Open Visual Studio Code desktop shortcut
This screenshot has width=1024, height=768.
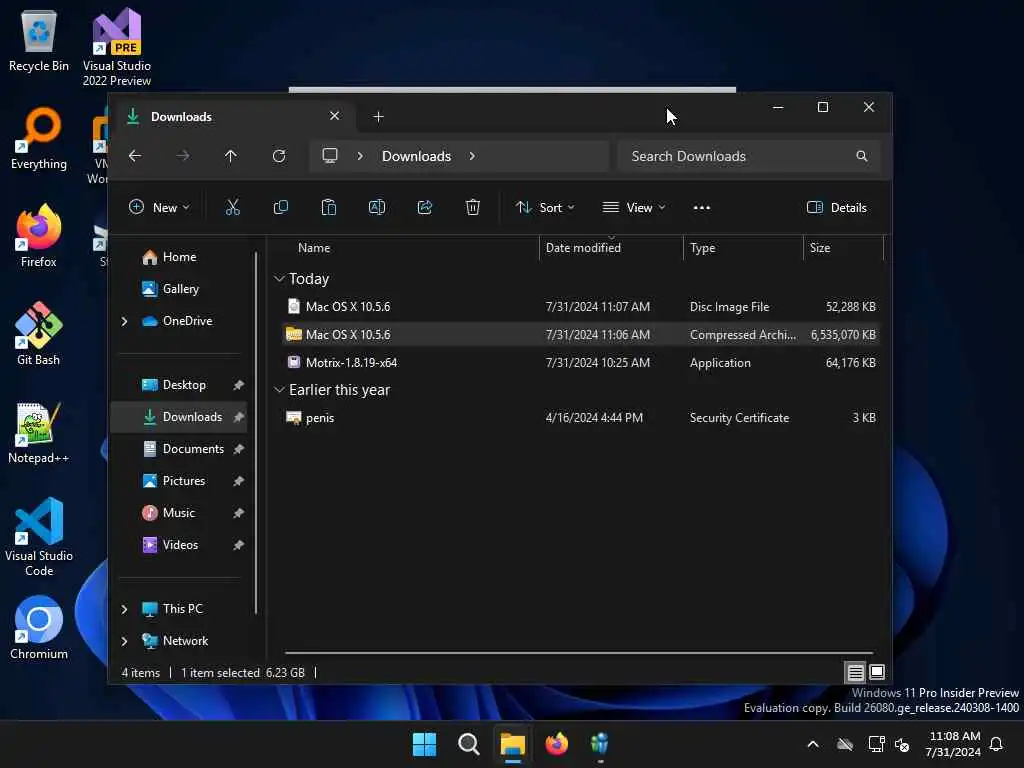click(x=39, y=537)
